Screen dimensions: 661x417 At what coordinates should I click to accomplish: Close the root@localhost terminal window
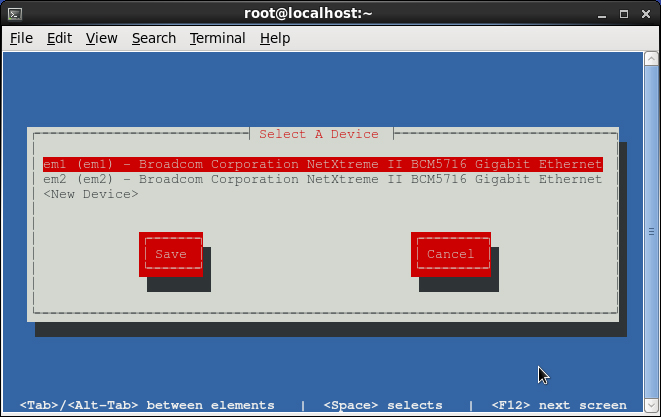(646, 14)
